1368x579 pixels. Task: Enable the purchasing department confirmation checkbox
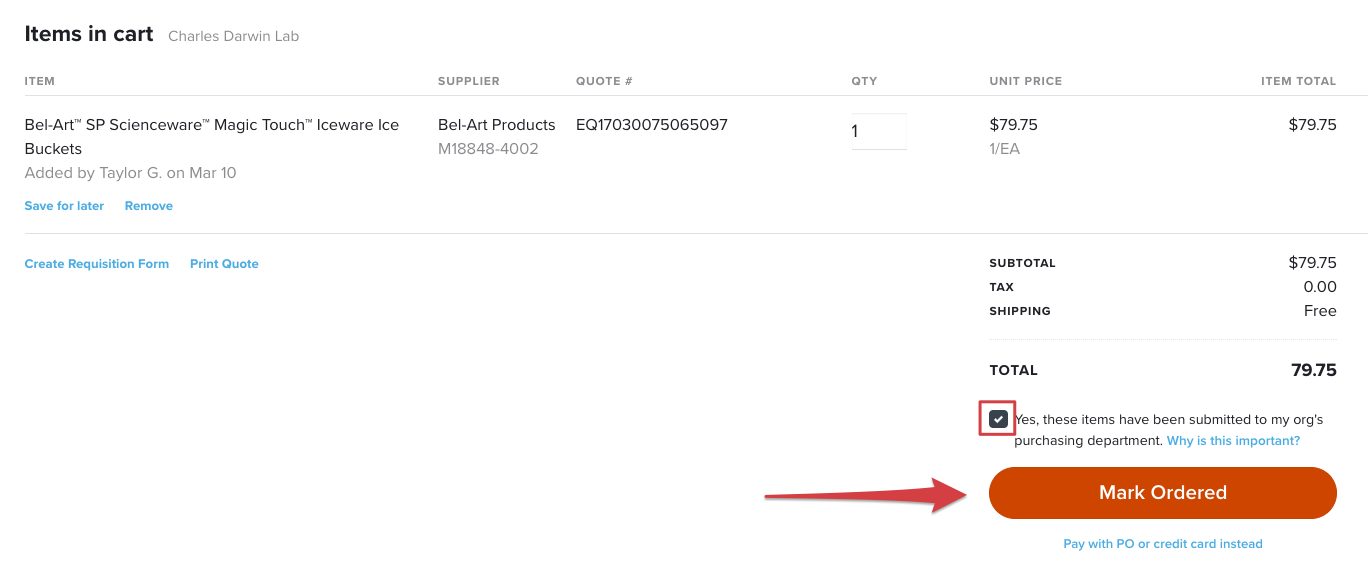click(x=996, y=419)
